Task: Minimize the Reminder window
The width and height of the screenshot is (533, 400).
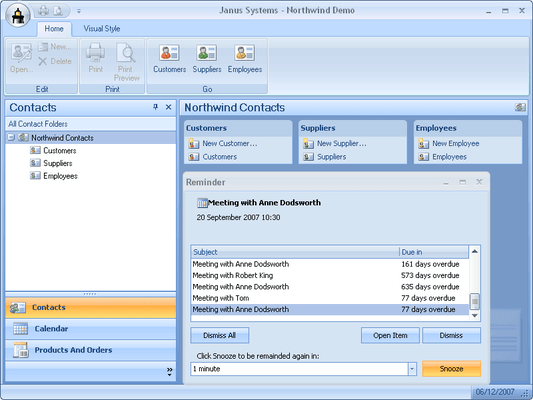Action: click(x=446, y=182)
